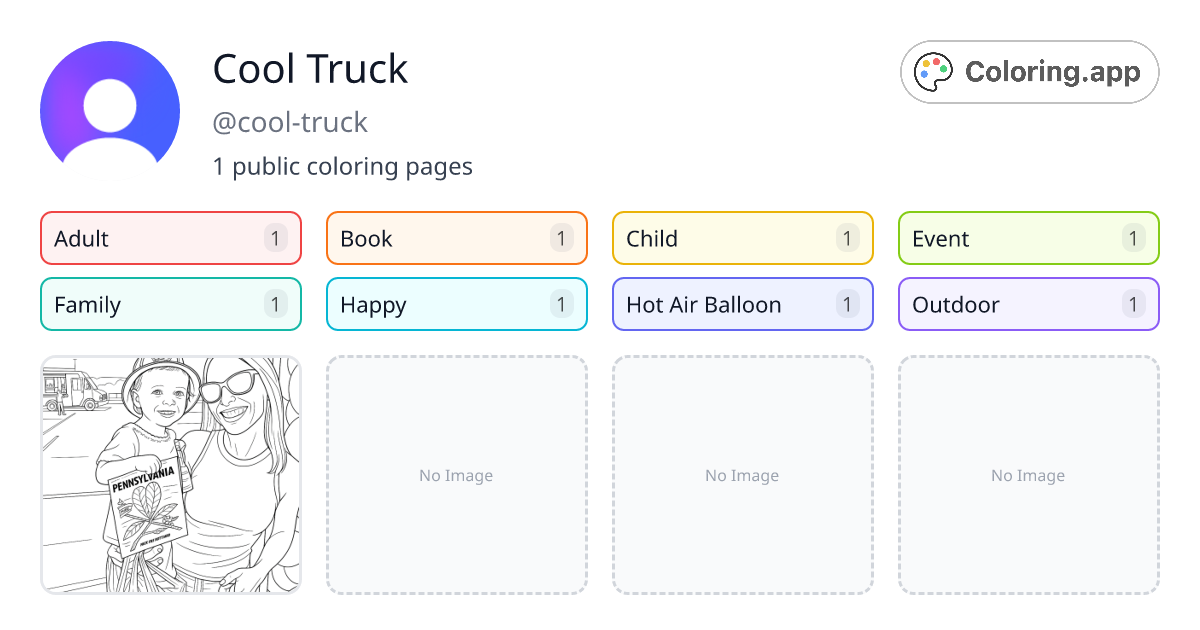Toggle the Adult category filter off
Screen dimensions: 1200x630
click(x=170, y=238)
